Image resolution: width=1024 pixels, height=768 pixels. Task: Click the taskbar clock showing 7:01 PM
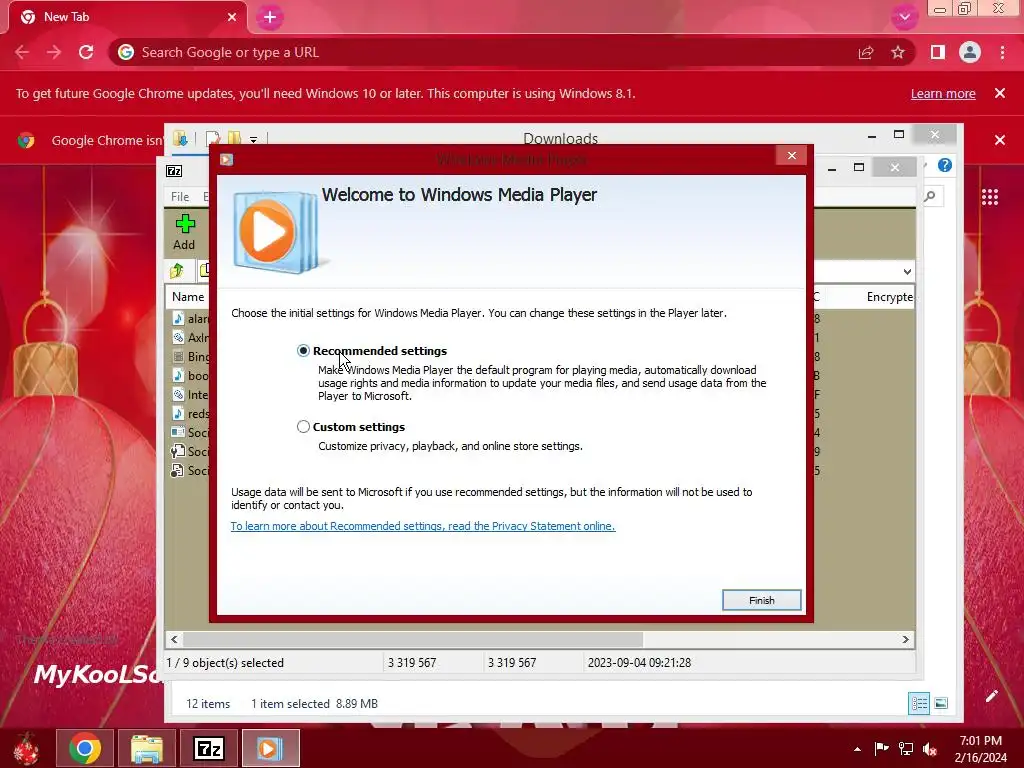980,749
